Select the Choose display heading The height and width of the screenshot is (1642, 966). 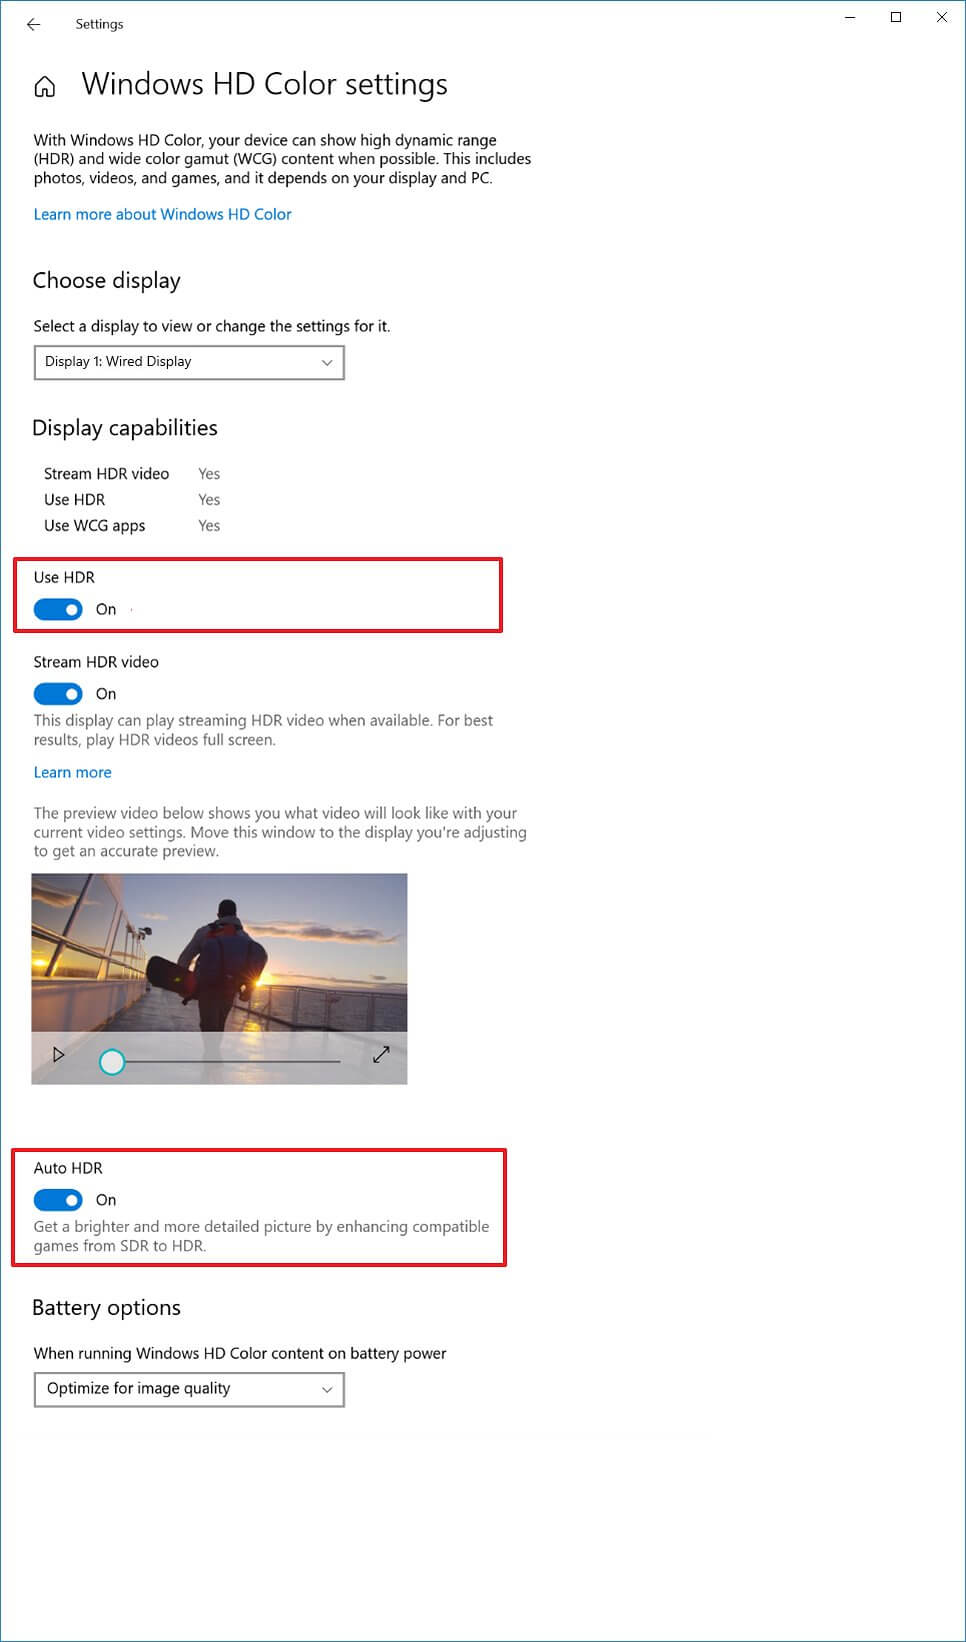point(107,281)
